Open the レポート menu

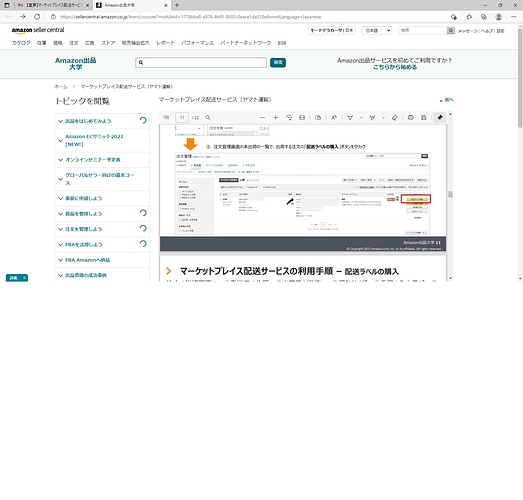165,43
